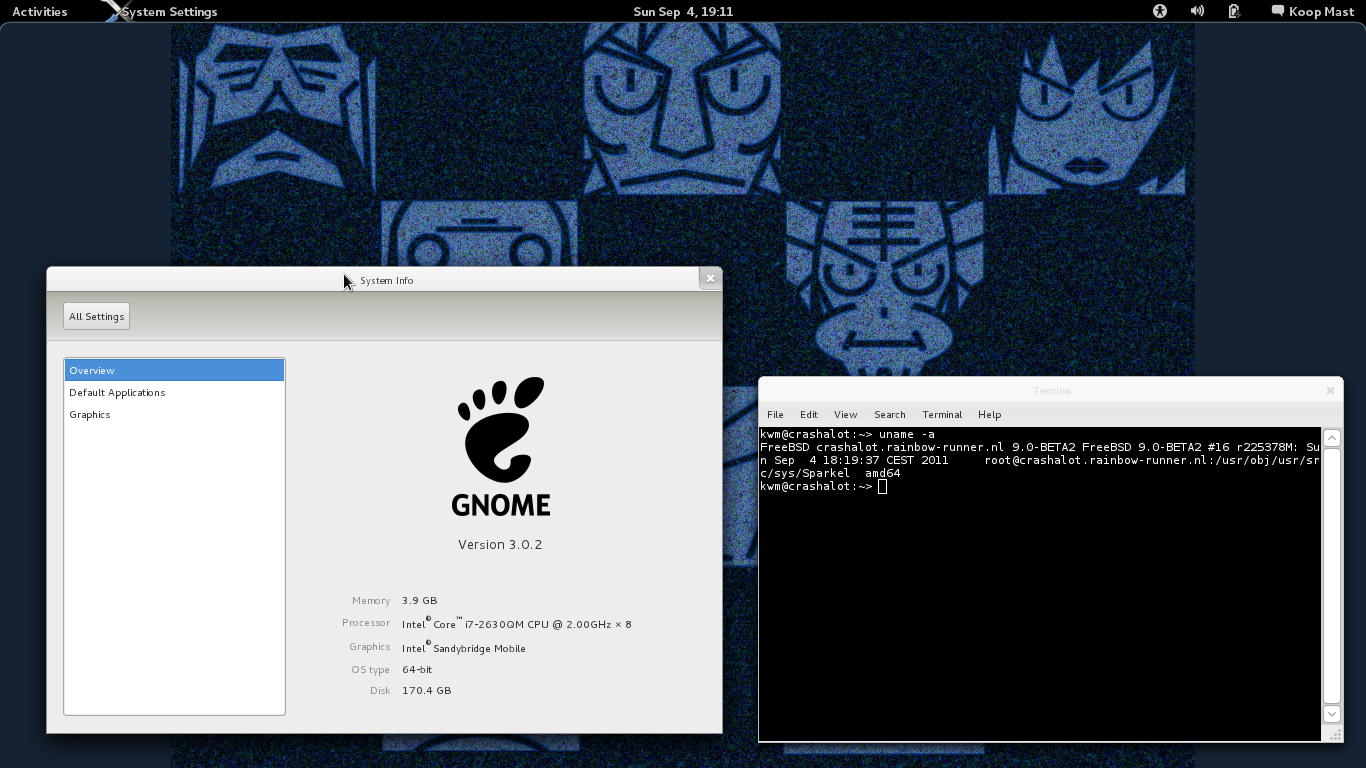
Task: Click the 170.4 GB disk value
Action: click(427, 691)
